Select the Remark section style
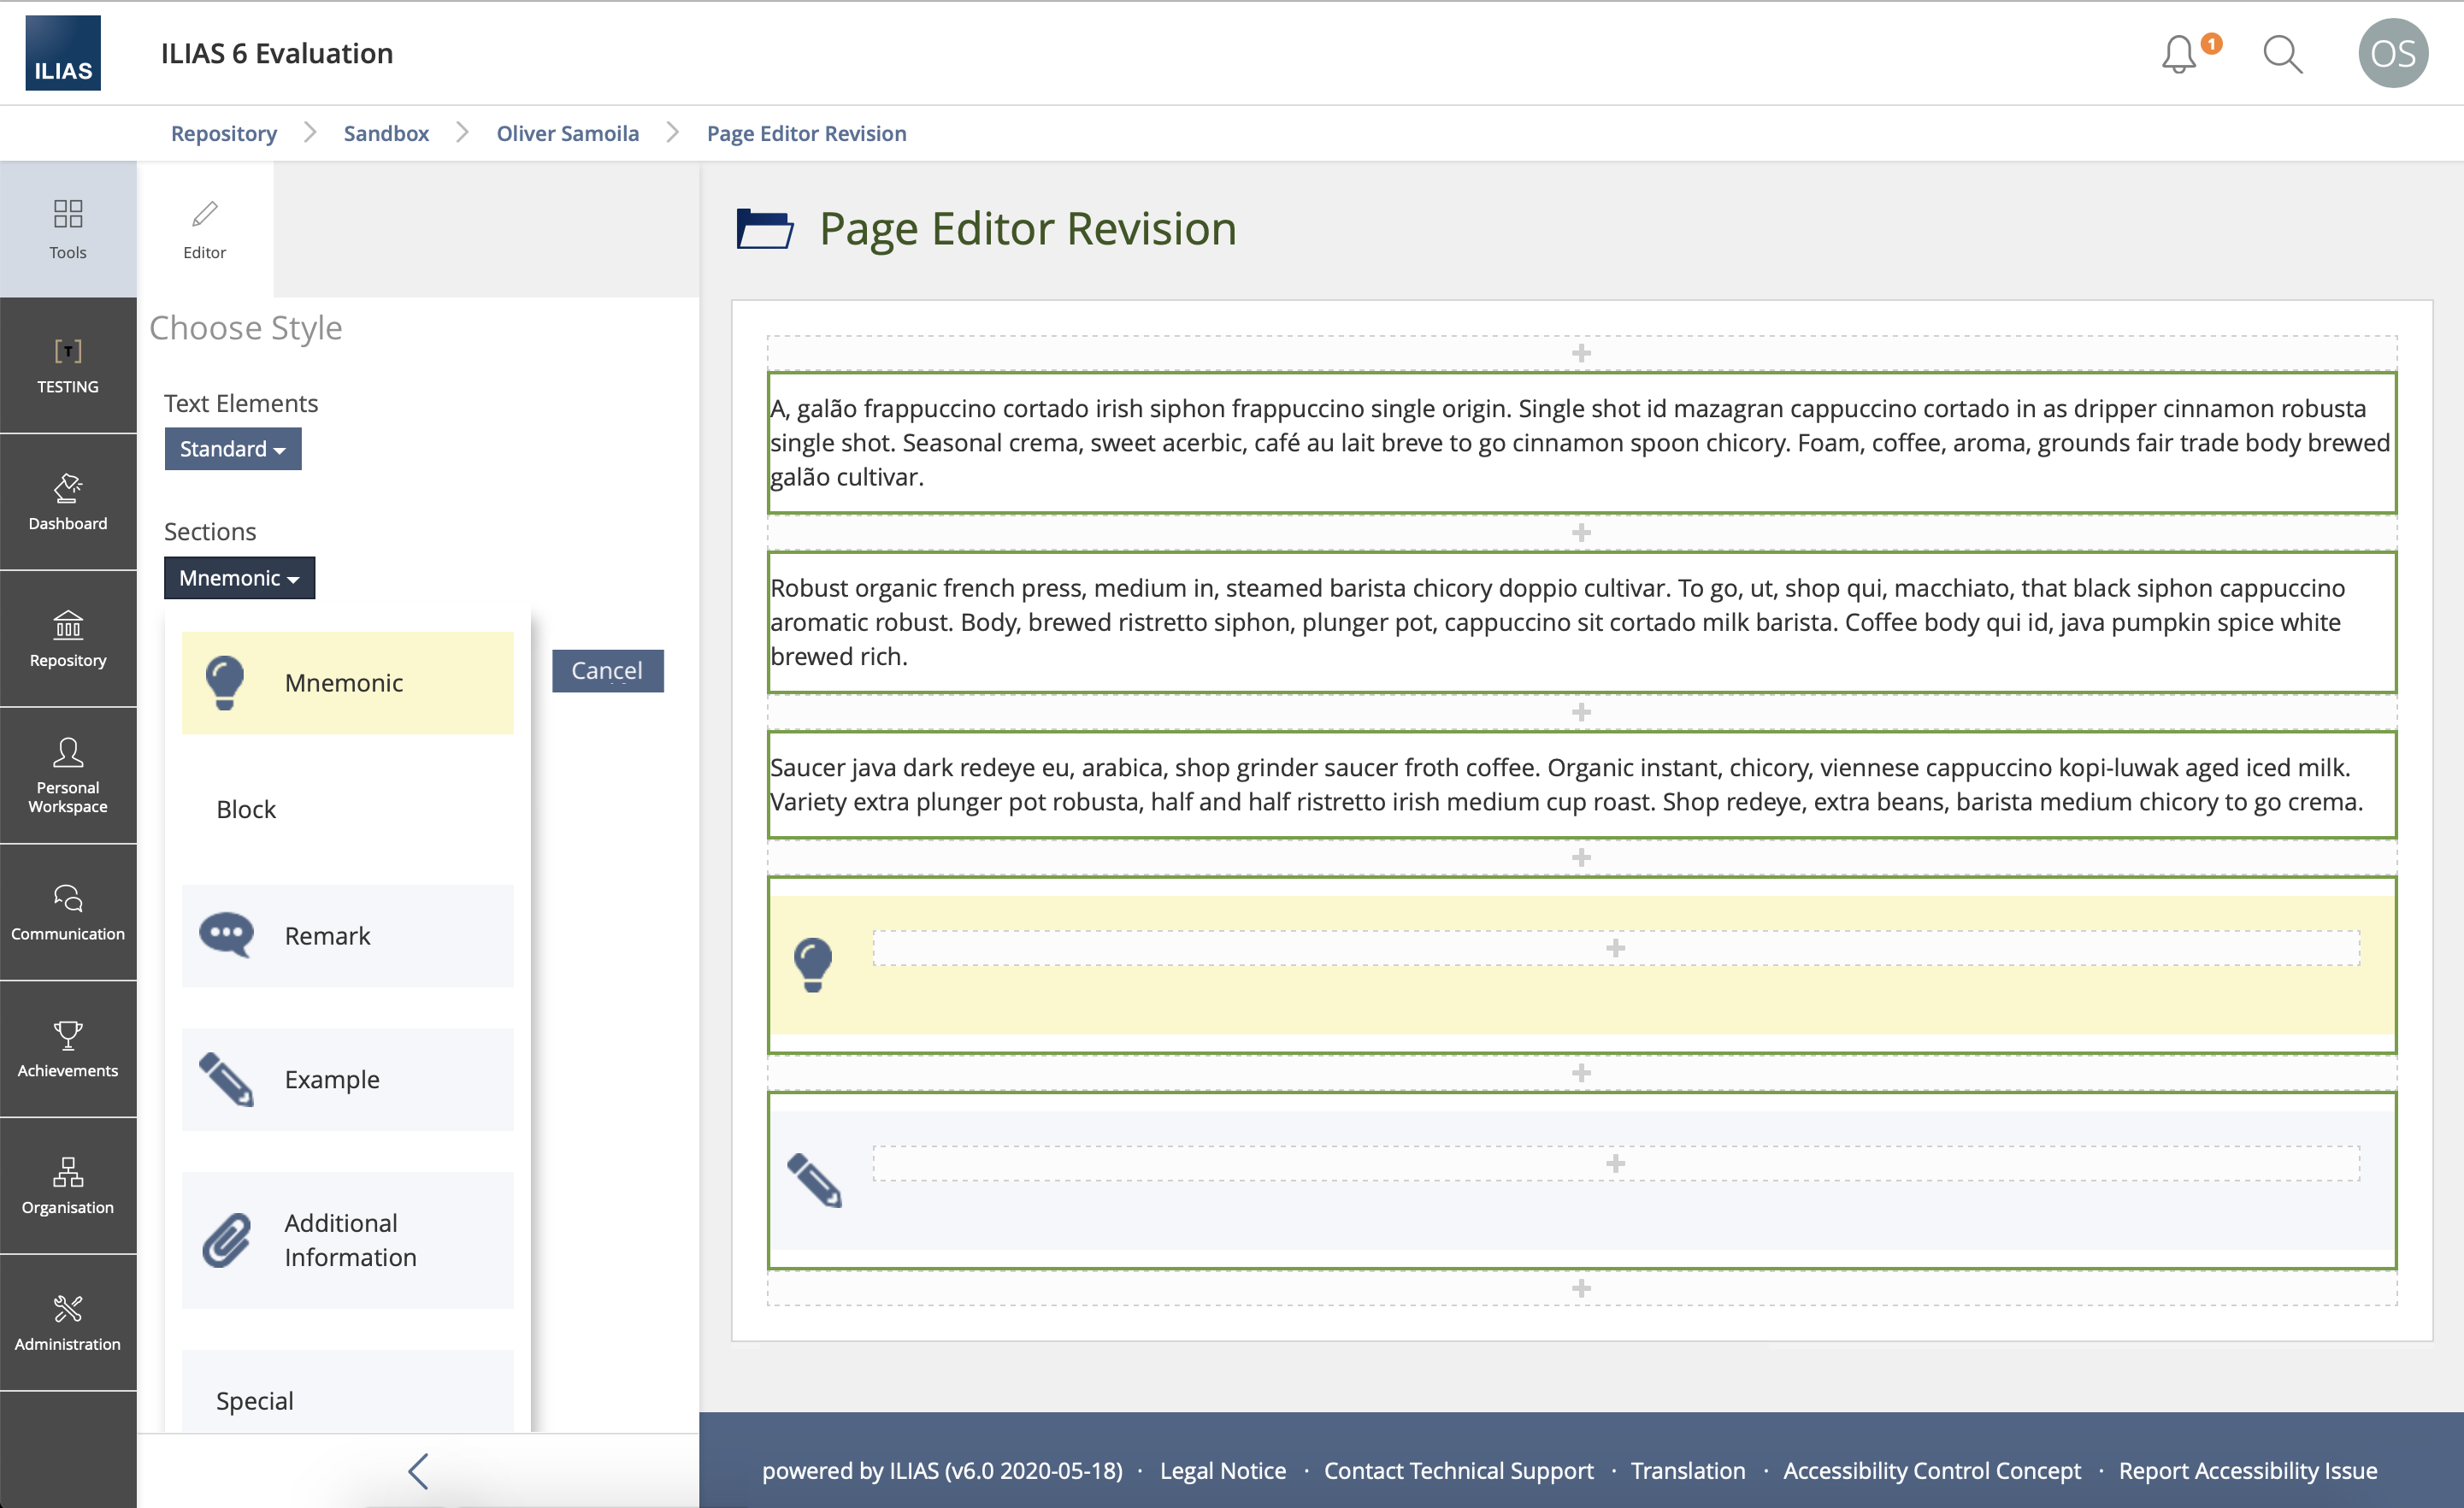 (347, 936)
